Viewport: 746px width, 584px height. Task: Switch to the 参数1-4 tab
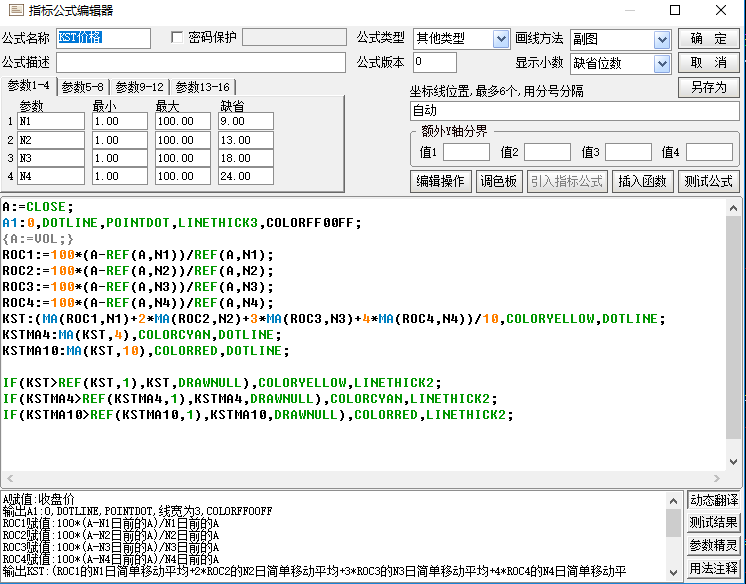coord(29,86)
